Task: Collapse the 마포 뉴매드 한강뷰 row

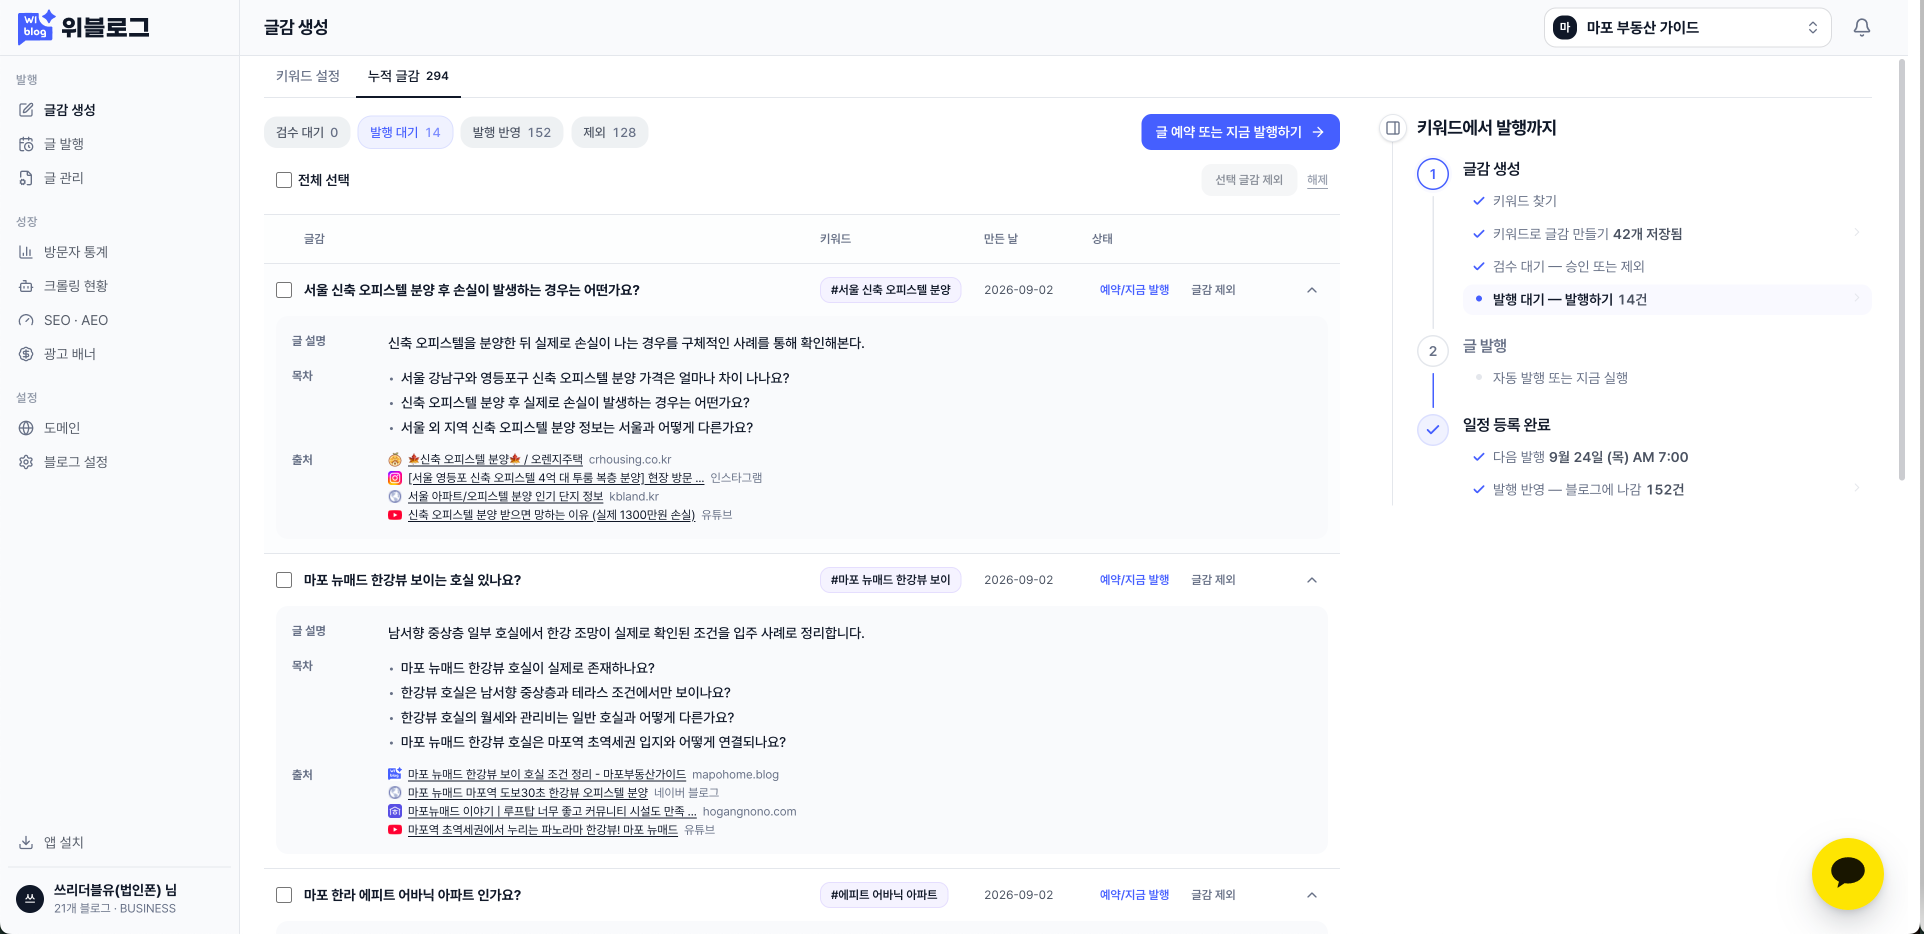Action: click(x=1312, y=580)
